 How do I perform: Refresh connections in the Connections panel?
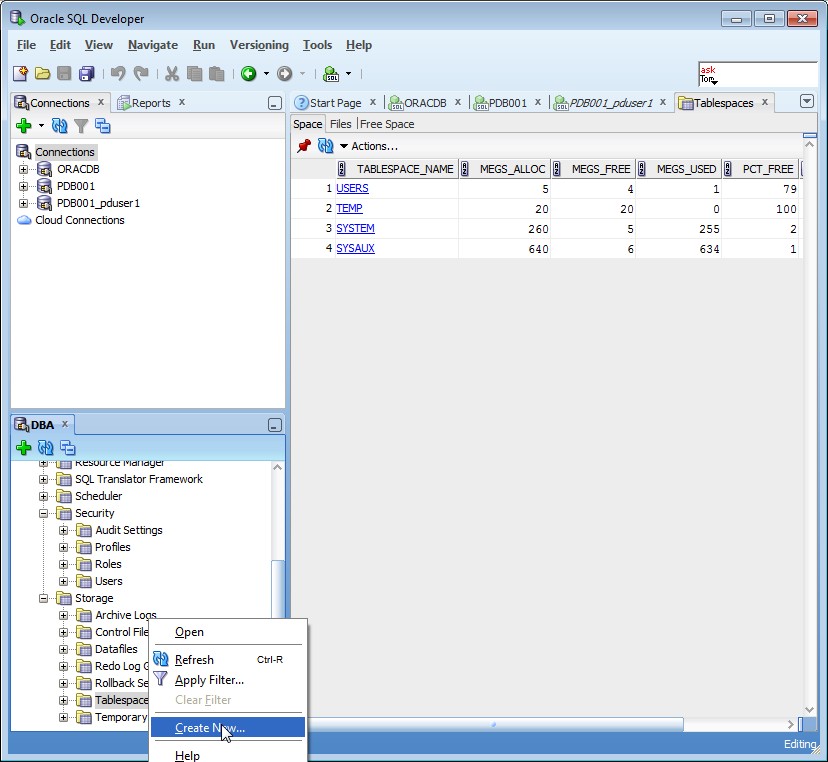click(60, 126)
